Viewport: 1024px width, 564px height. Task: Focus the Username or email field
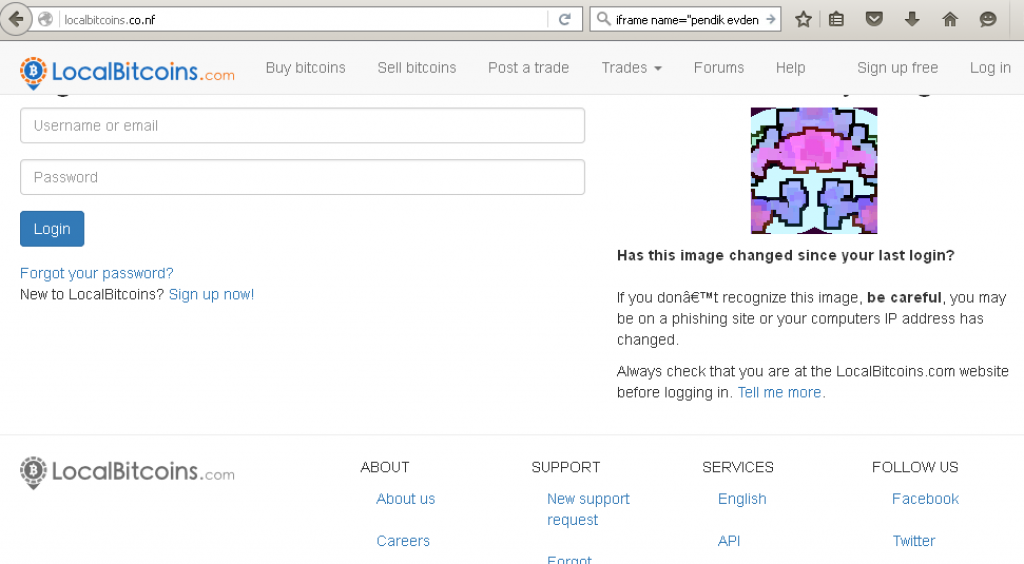click(302, 125)
